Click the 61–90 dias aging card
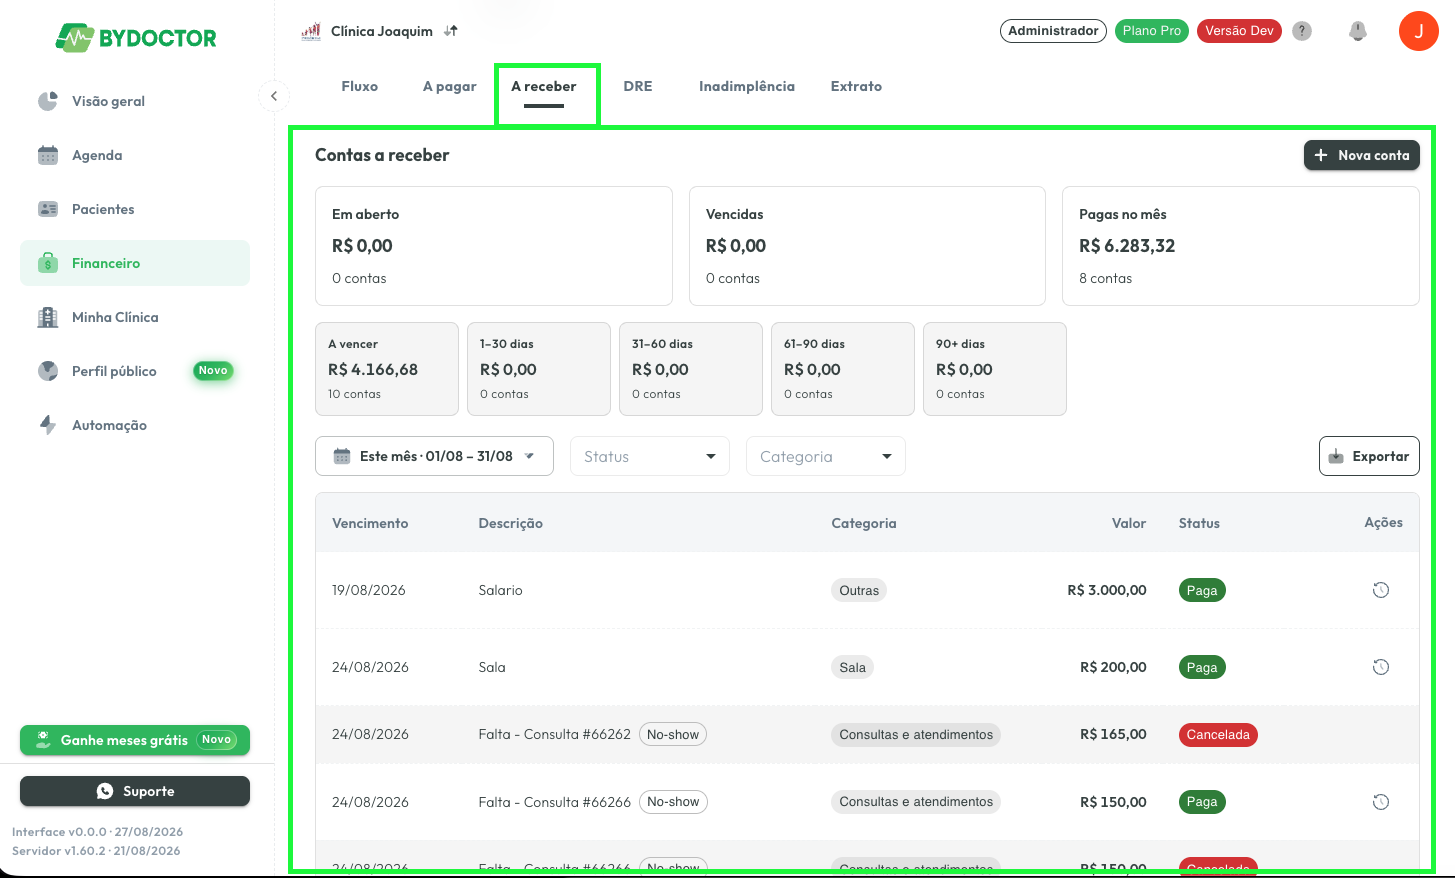This screenshot has width=1455, height=878. pos(843,369)
